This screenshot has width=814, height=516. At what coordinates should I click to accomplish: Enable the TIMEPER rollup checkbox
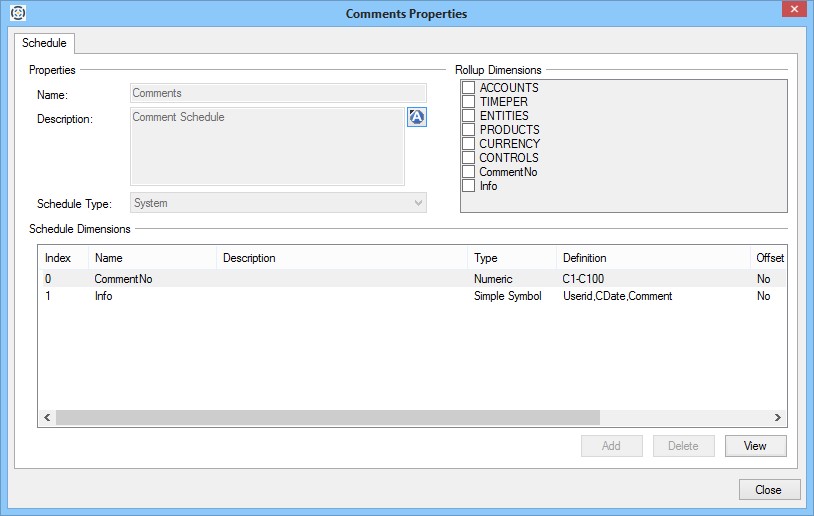[468, 102]
